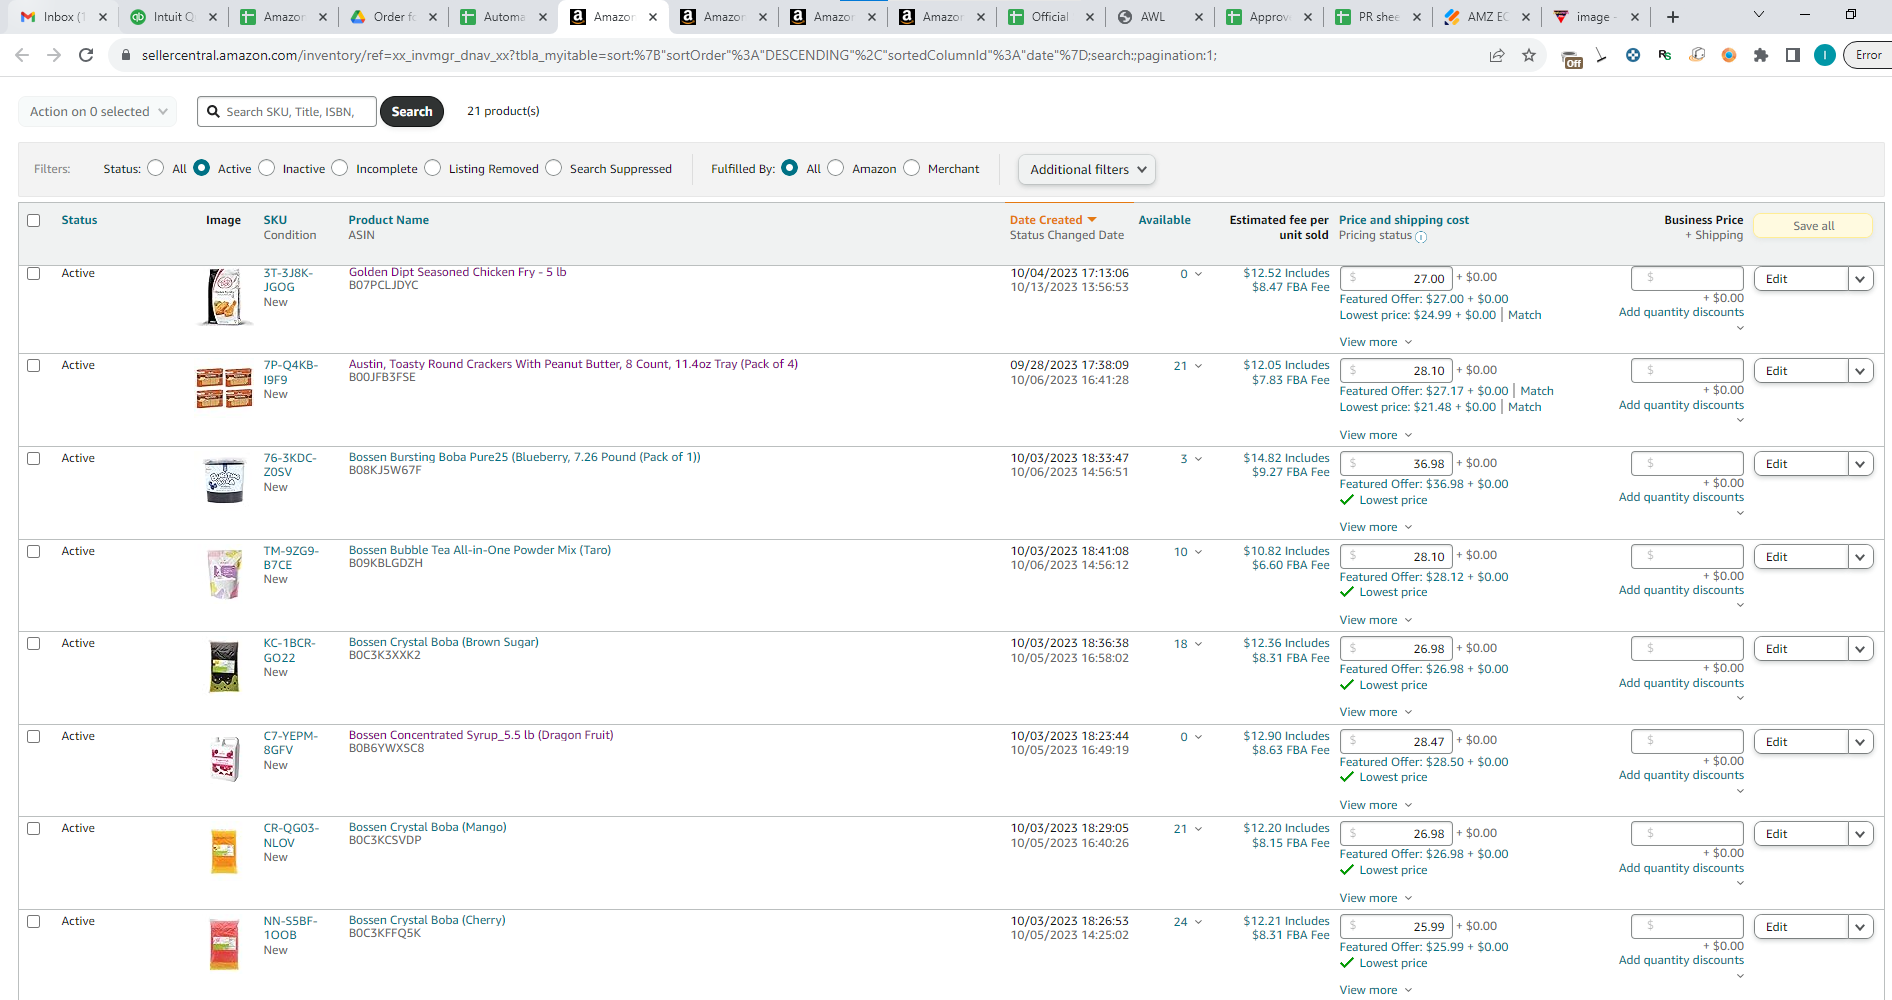This screenshot has height=1000, width=1892.
Task: Open the RS extension icon
Action: pyautogui.click(x=1665, y=55)
